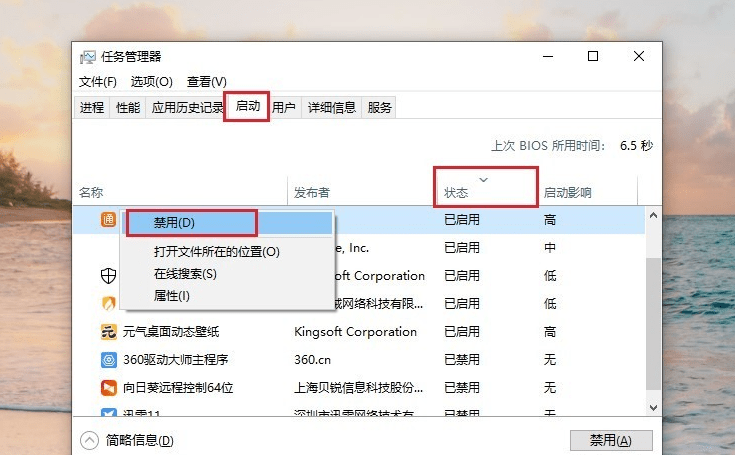This screenshot has width=735, height=455.
Task: Choose 打开文件所在的位置(O) in context menu
Action: [x=217, y=252]
